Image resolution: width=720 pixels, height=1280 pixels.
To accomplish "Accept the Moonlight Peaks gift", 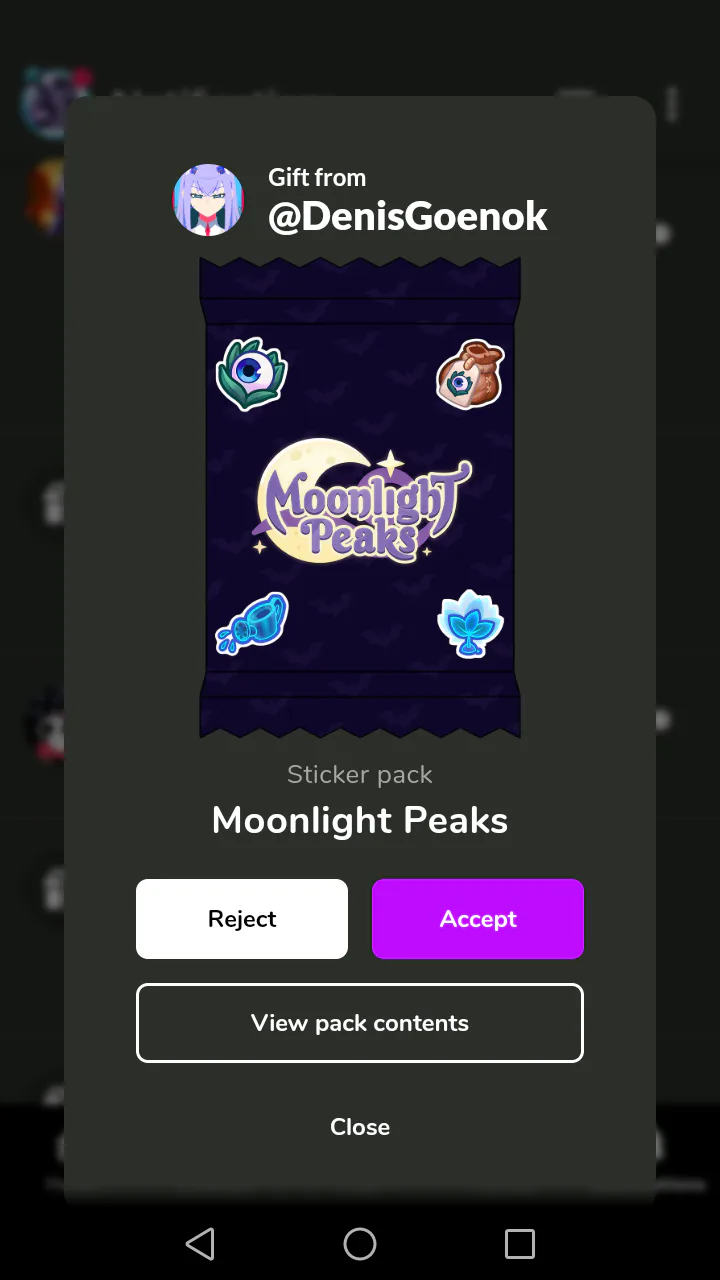I will (478, 919).
